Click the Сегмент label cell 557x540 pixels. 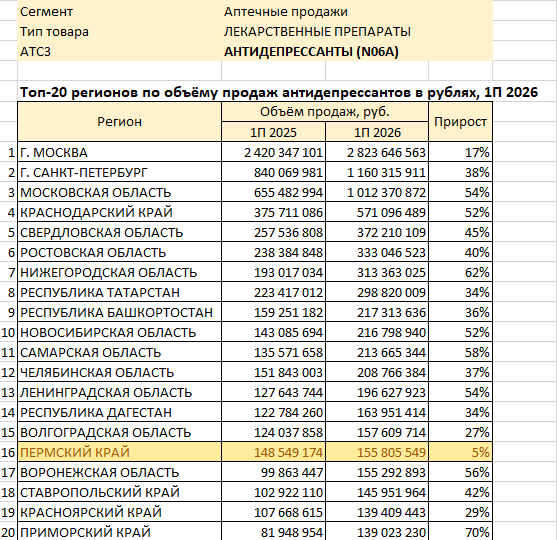pos(119,11)
